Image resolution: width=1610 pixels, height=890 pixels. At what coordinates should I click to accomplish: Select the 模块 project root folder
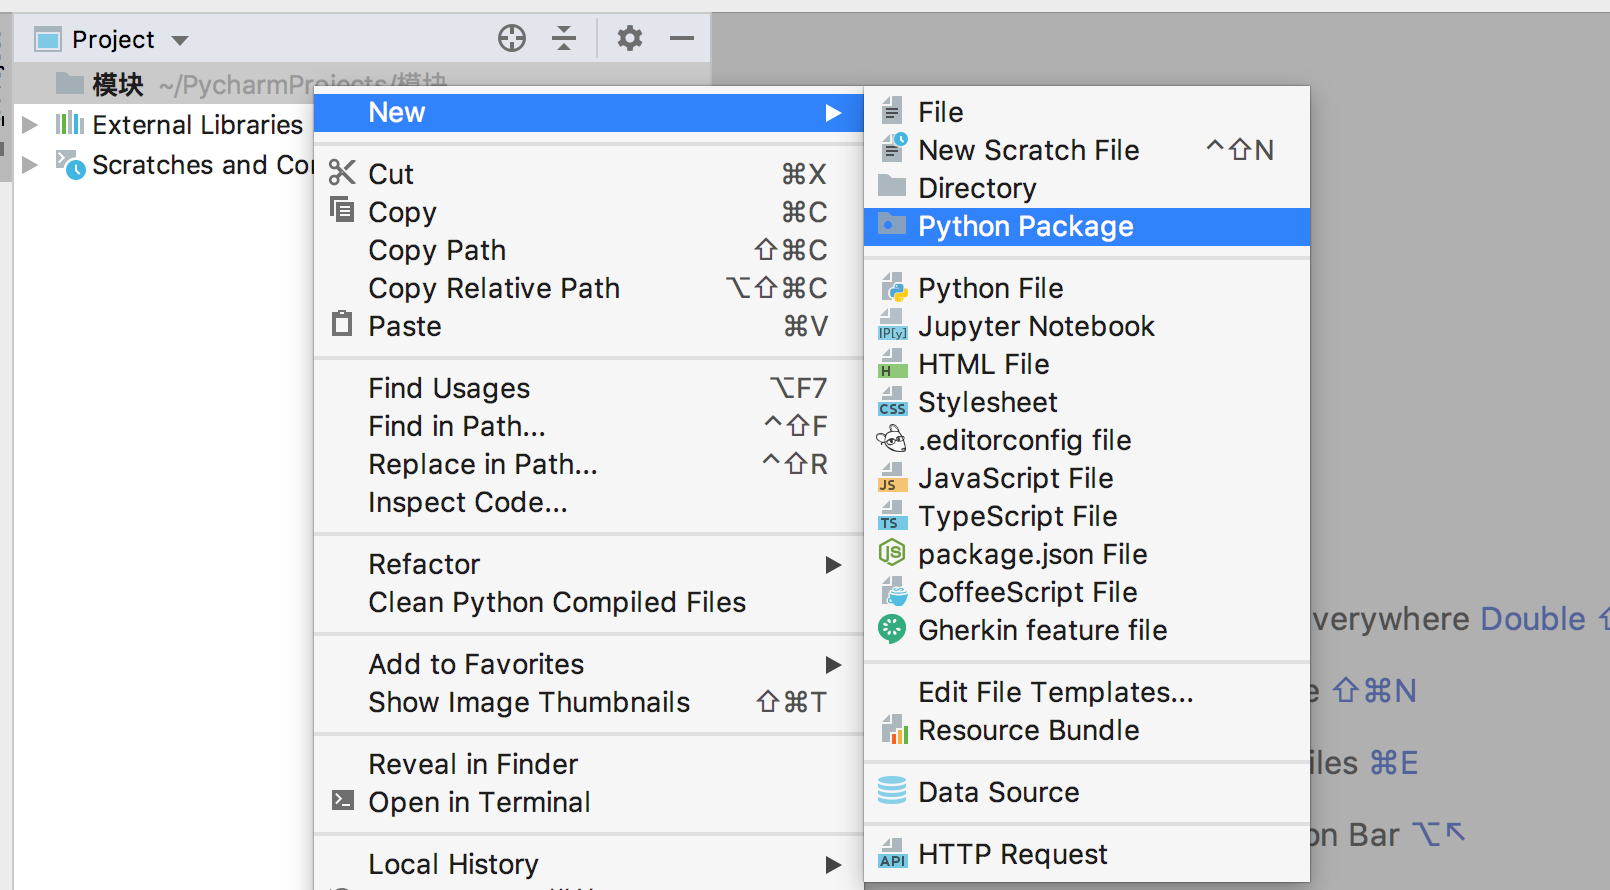pos(117,85)
